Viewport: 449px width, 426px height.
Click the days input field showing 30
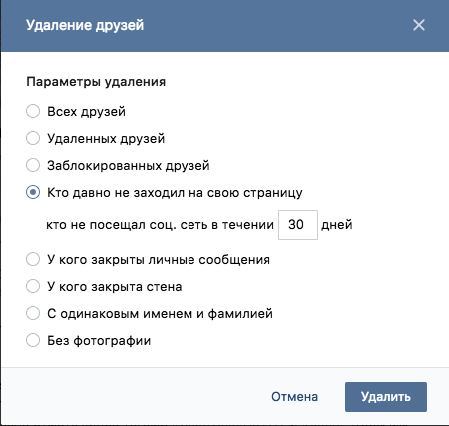point(298,225)
